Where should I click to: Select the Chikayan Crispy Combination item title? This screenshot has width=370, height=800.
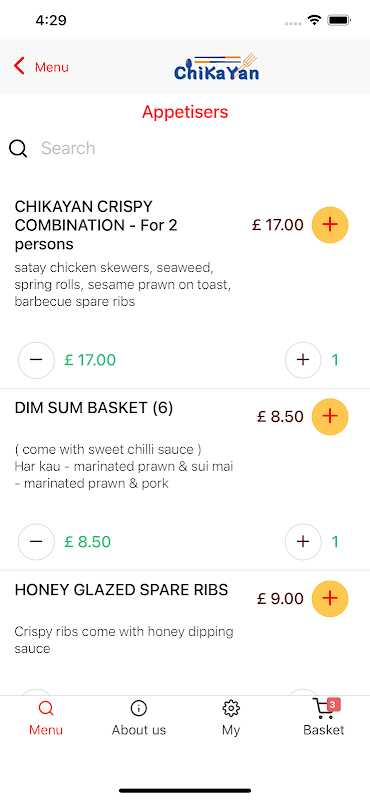click(96, 225)
